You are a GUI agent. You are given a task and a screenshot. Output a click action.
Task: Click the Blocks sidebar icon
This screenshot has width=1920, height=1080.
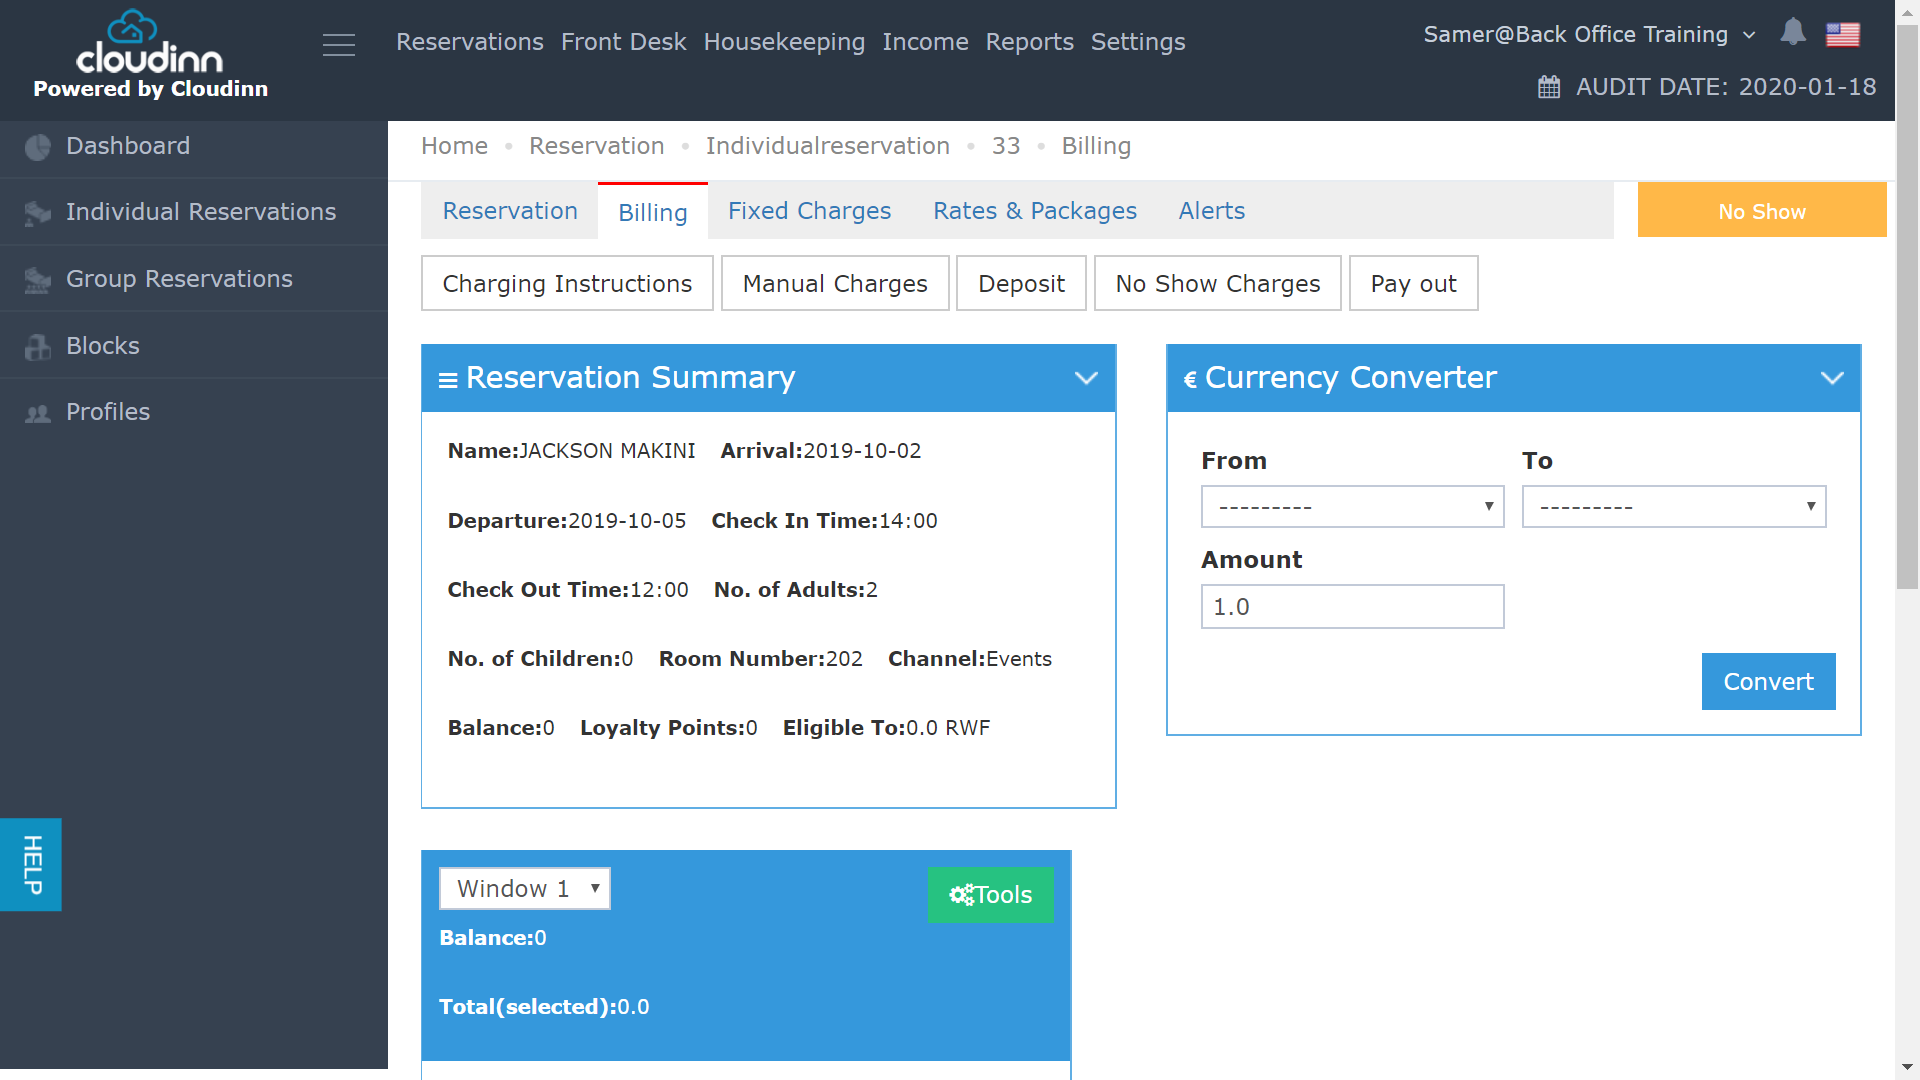pyautogui.click(x=38, y=347)
